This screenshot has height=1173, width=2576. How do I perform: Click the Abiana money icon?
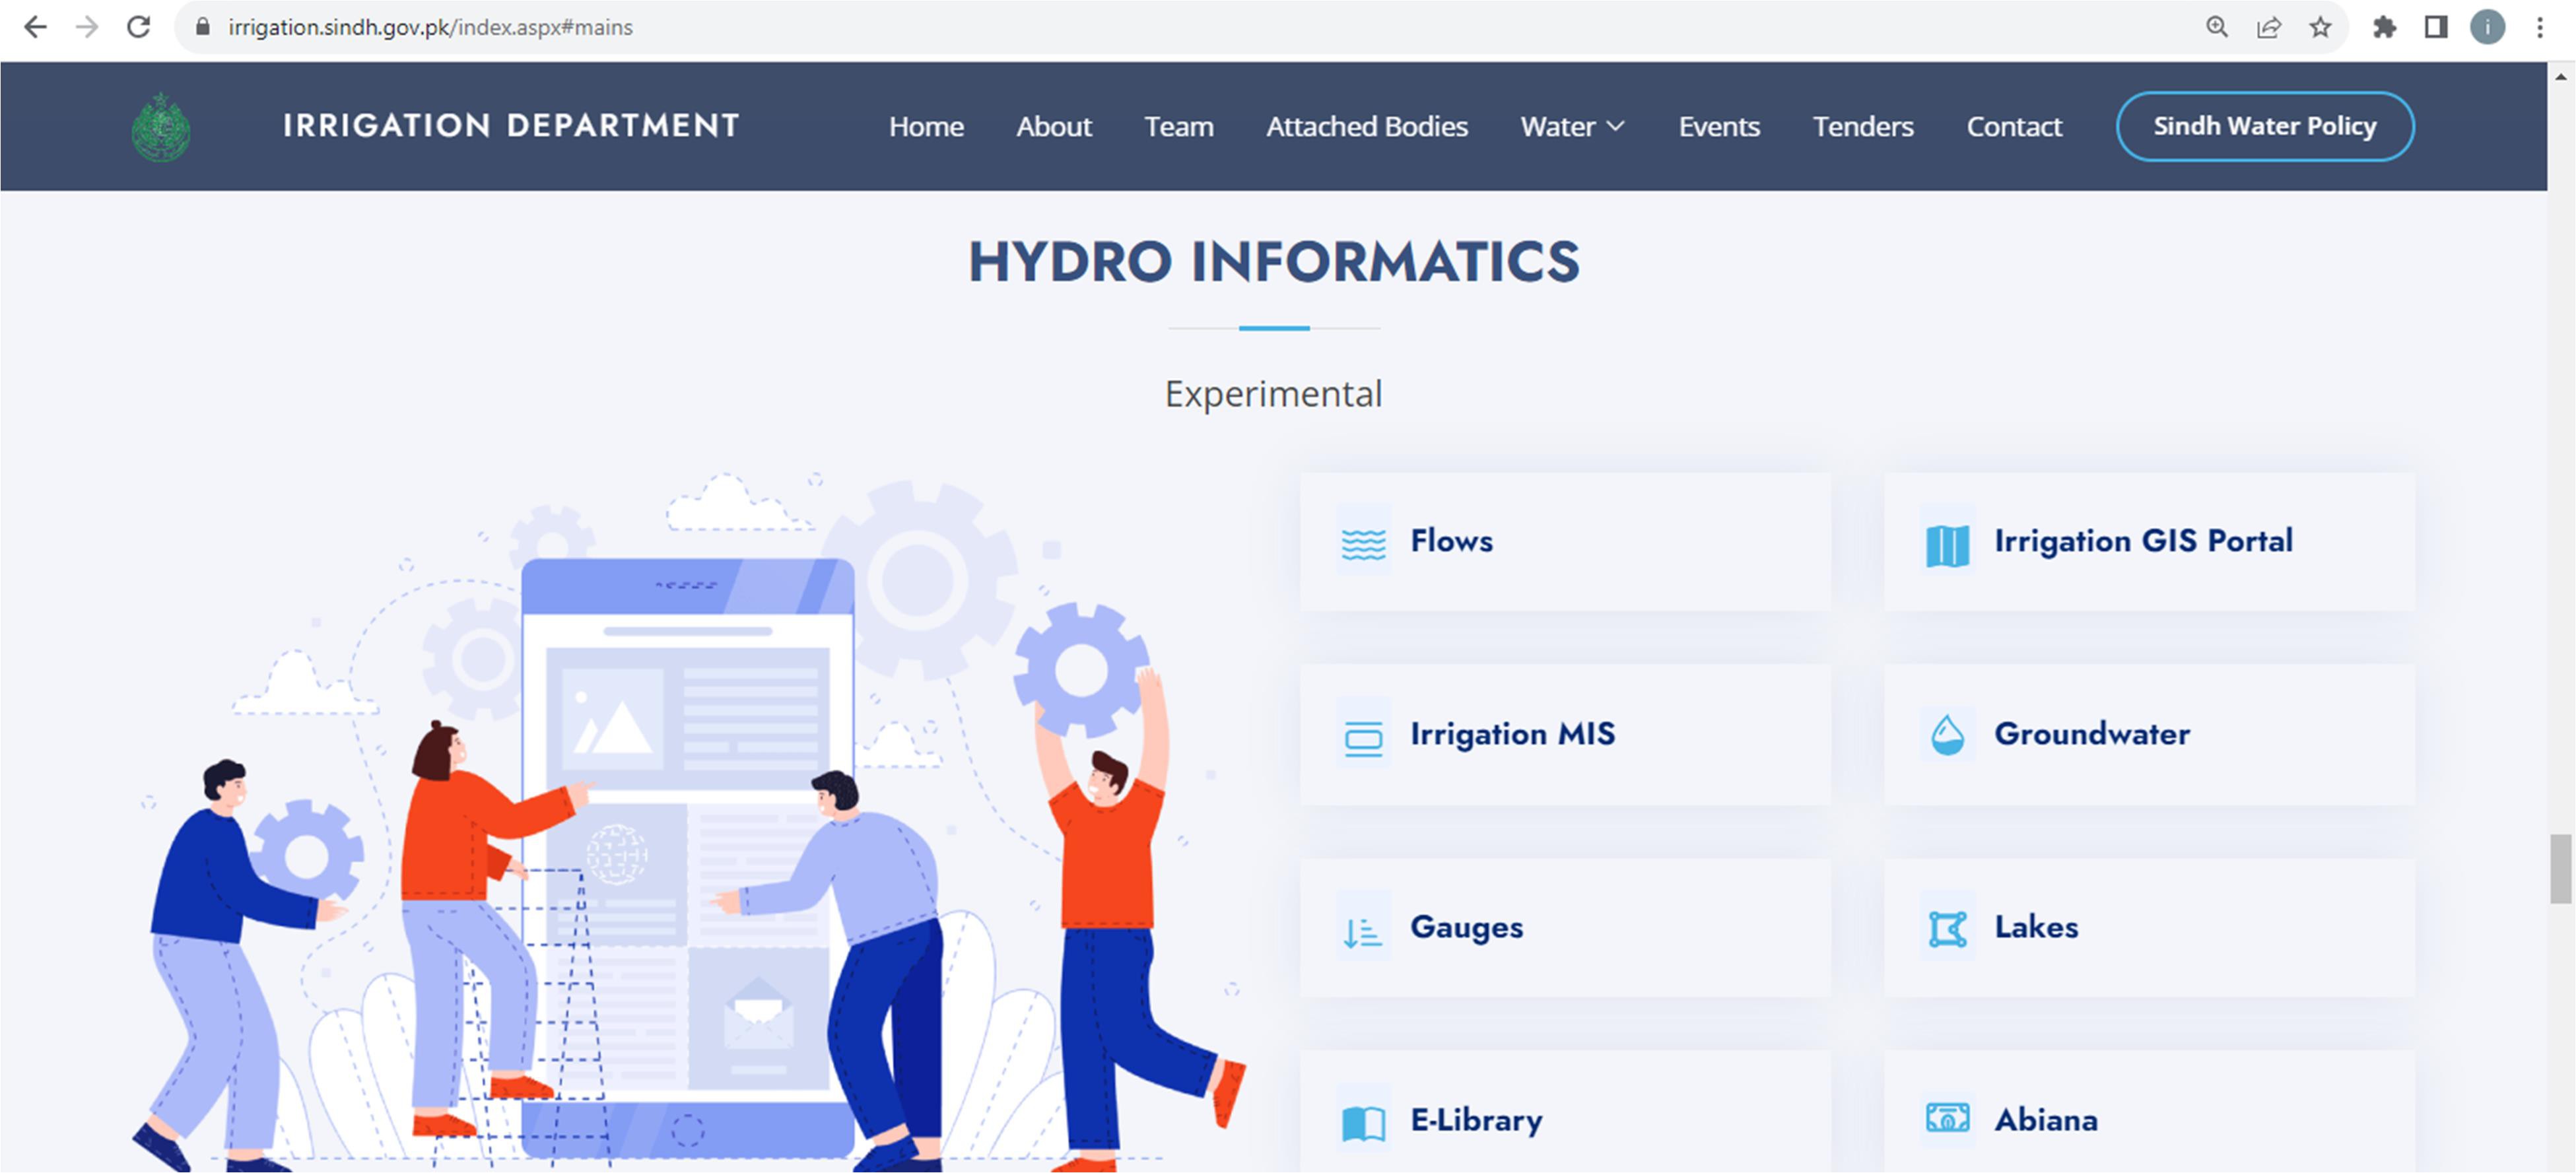coord(1947,1117)
